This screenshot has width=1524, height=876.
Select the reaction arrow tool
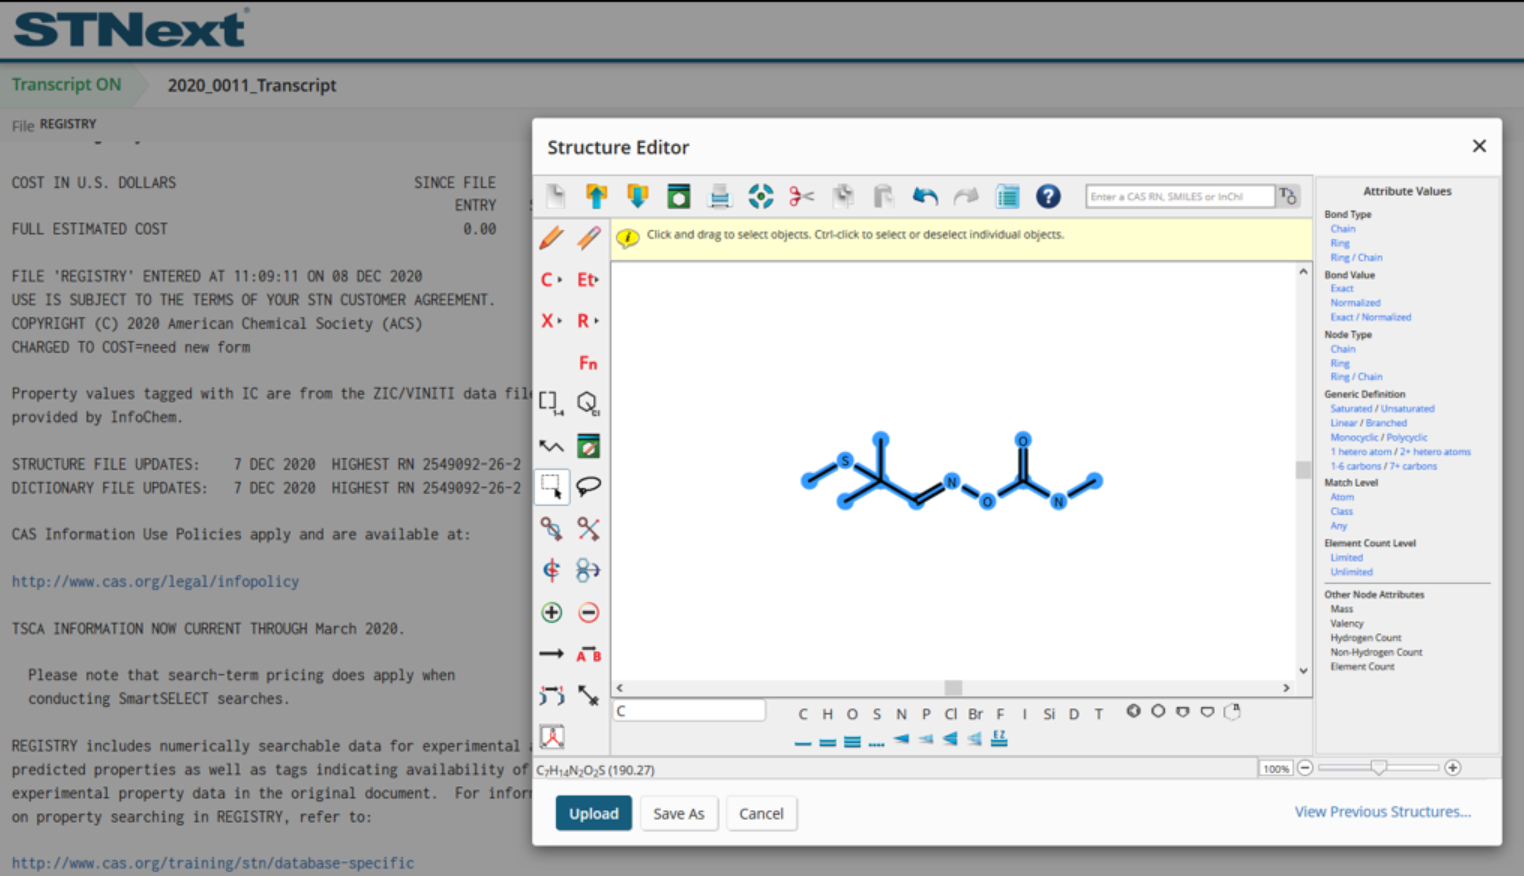pyautogui.click(x=551, y=654)
